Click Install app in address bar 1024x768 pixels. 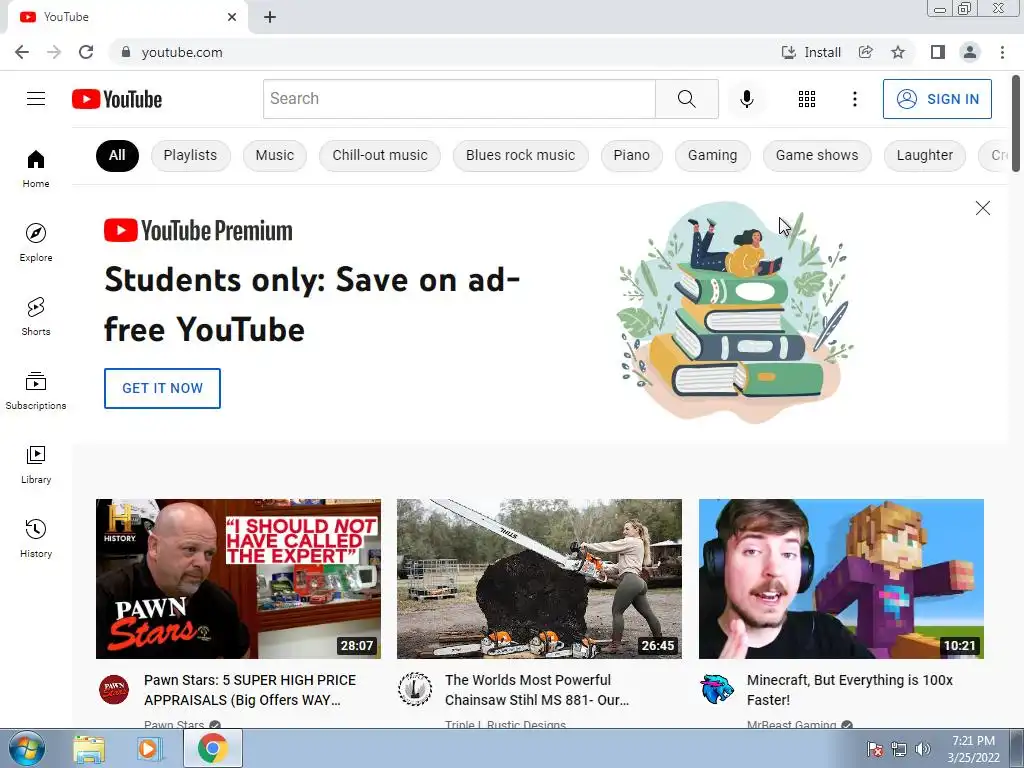tap(811, 52)
